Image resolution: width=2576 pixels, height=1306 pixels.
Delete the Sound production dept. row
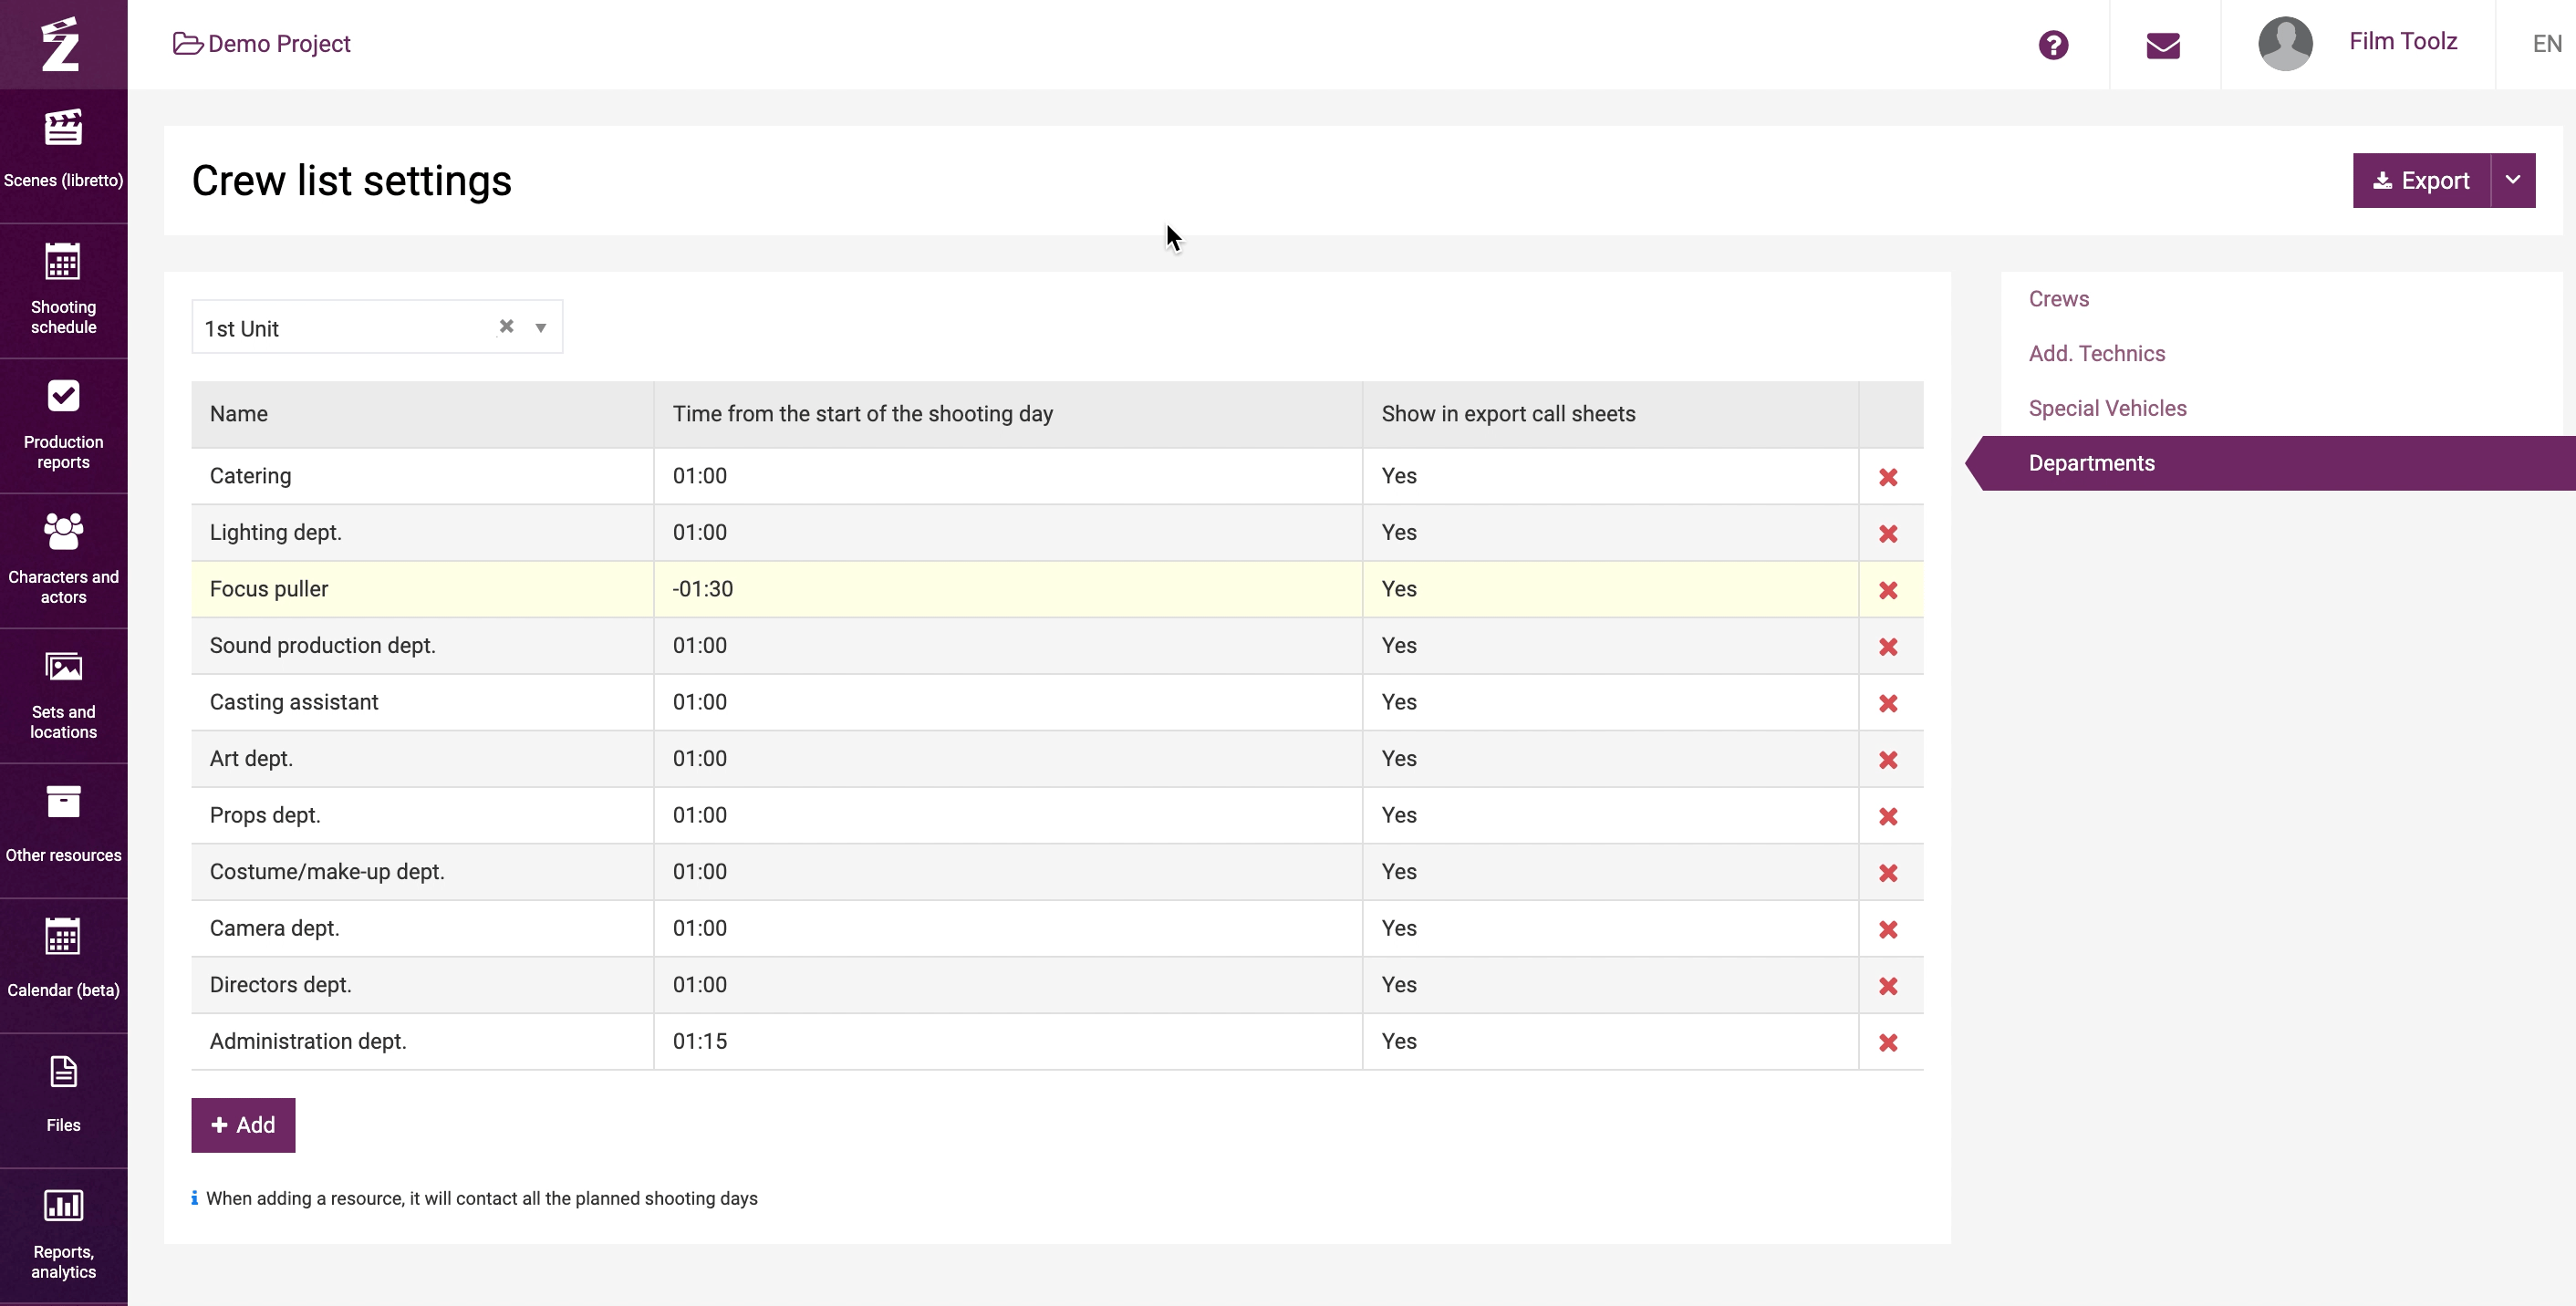tap(1888, 647)
